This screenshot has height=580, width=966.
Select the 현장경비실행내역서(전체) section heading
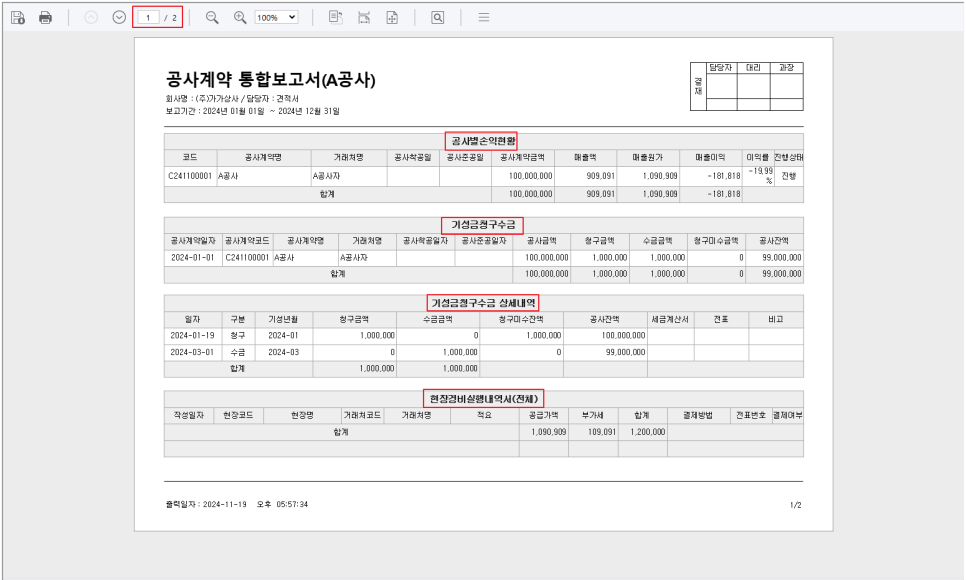click(484, 399)
